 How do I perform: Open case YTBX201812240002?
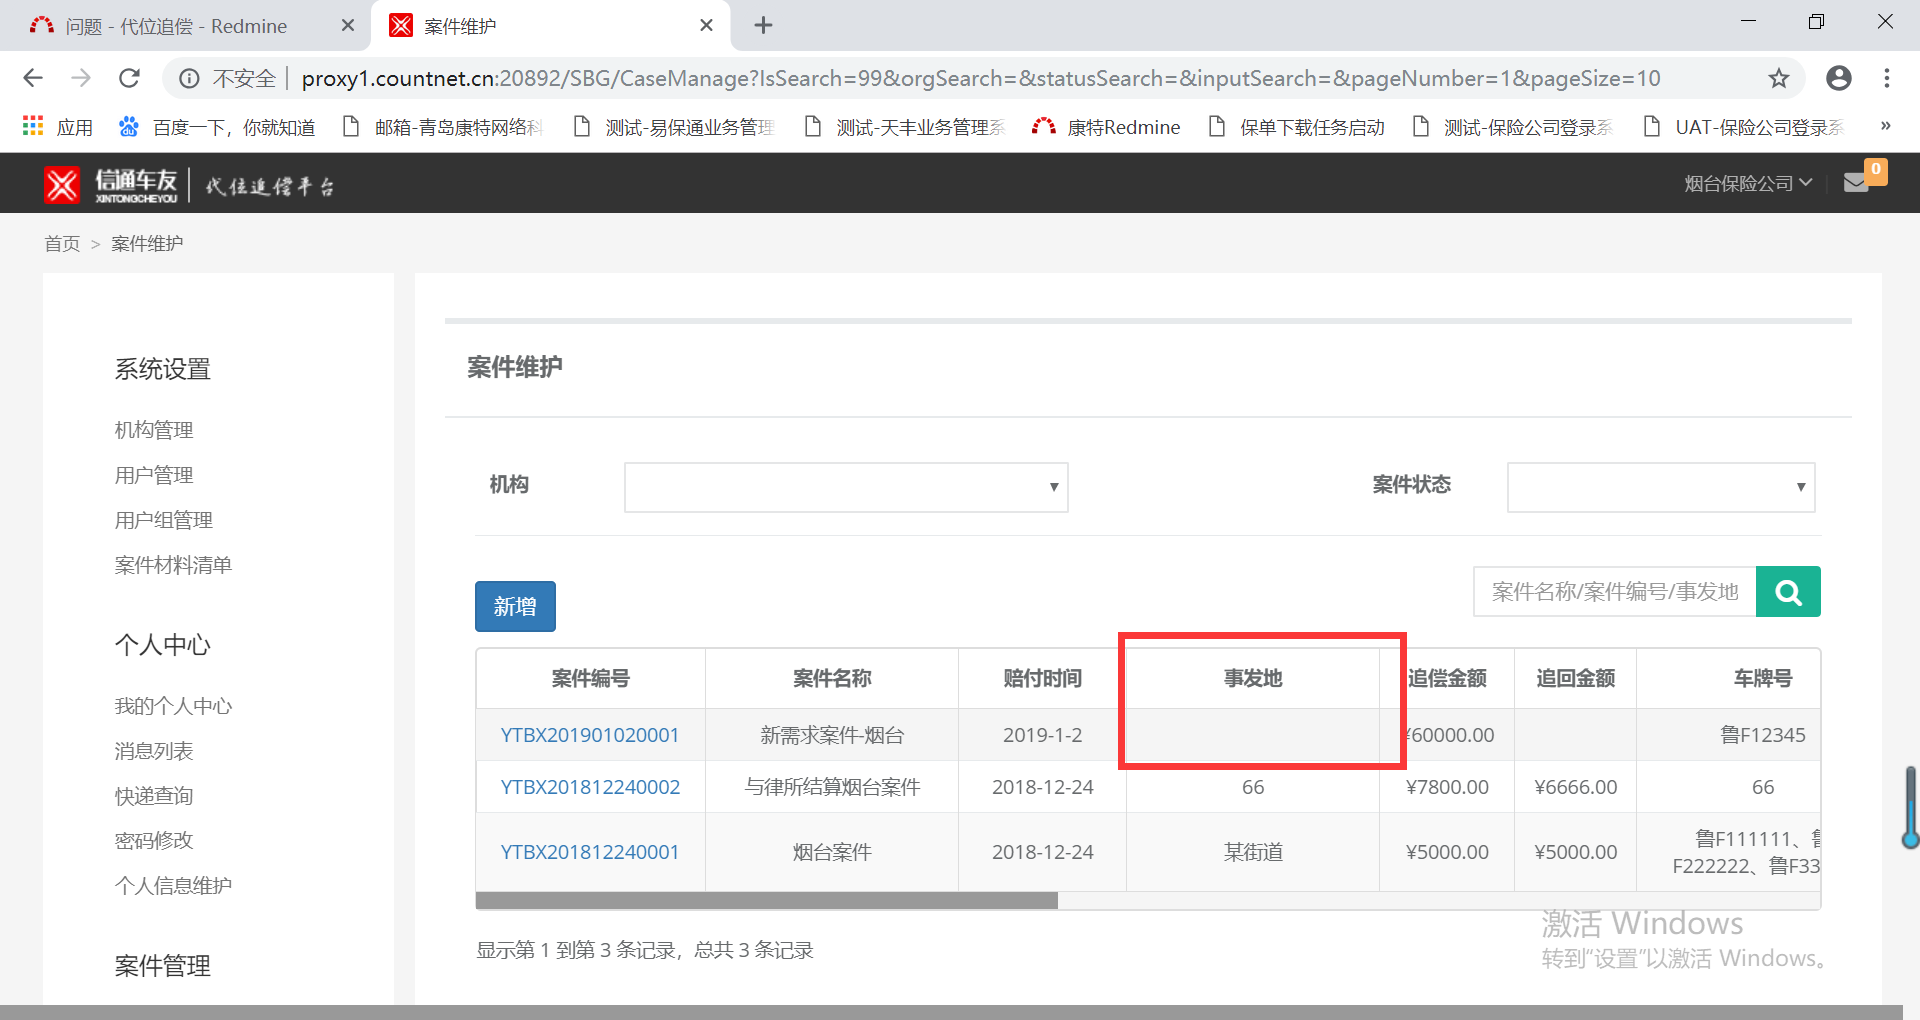coord(590,787)
